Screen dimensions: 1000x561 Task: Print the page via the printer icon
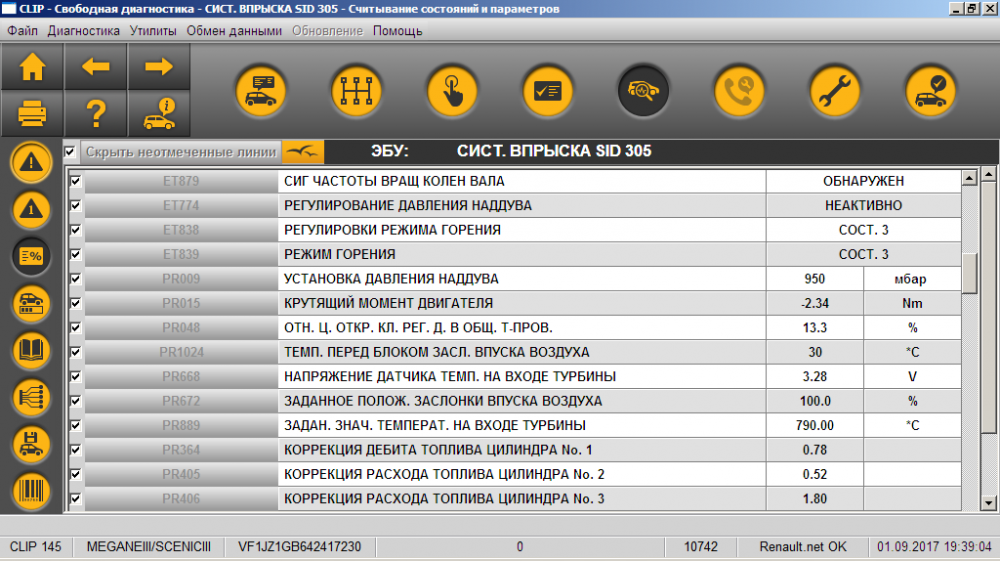[x=32, y=113]
